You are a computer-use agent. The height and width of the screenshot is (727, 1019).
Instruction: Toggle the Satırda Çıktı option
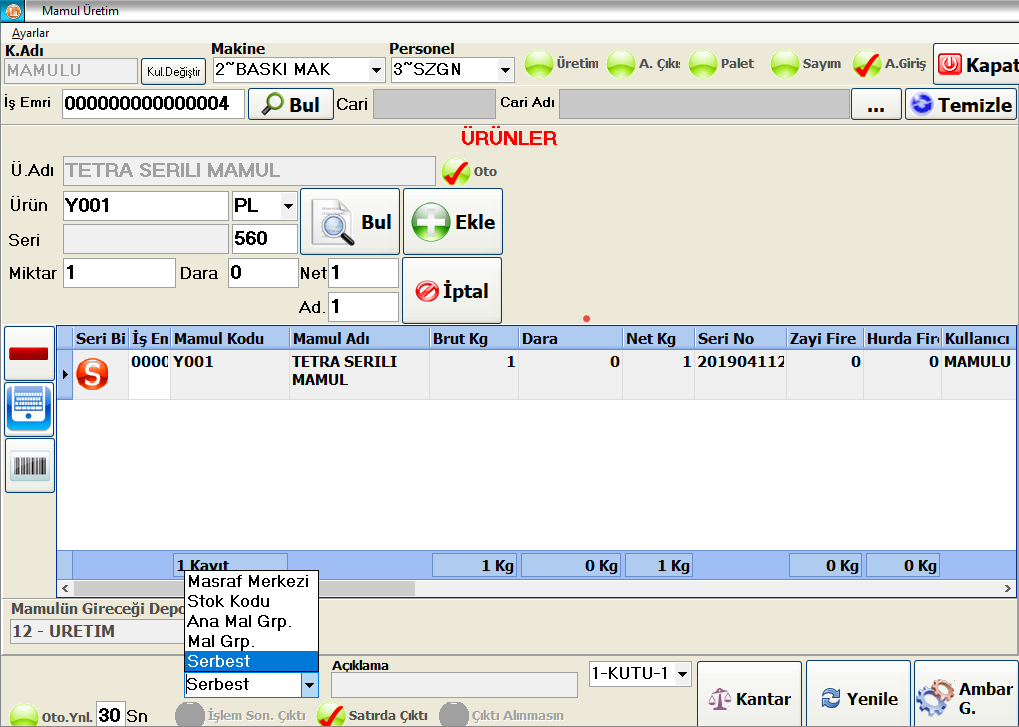point(331,715)
